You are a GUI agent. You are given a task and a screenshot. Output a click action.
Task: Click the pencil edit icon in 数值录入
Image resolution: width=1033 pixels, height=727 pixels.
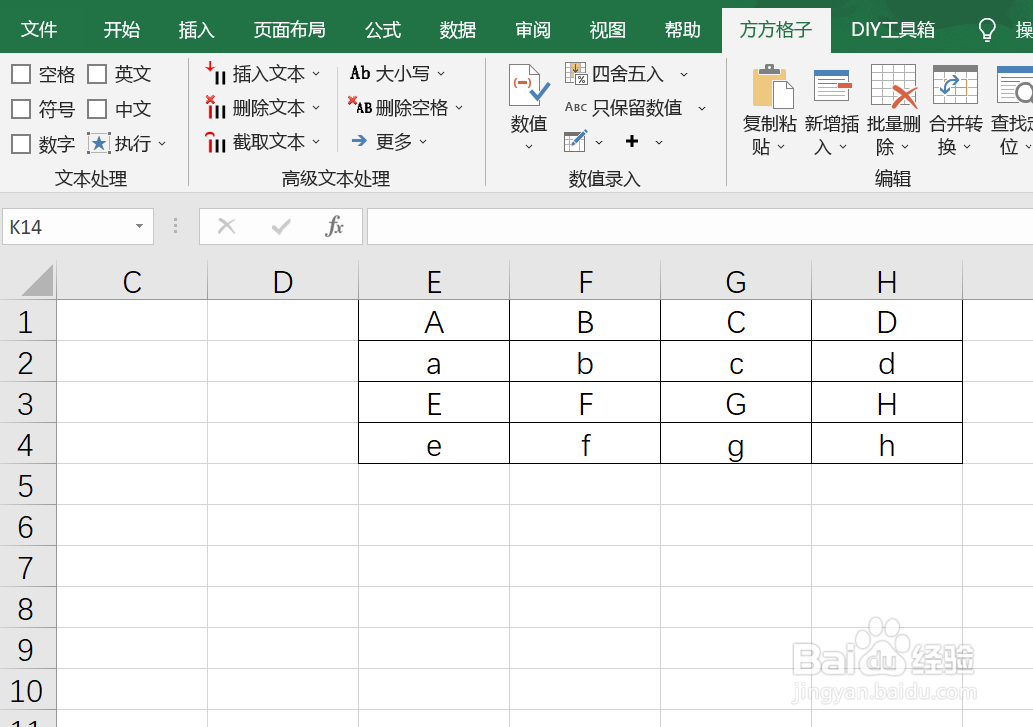click(575, 141)
